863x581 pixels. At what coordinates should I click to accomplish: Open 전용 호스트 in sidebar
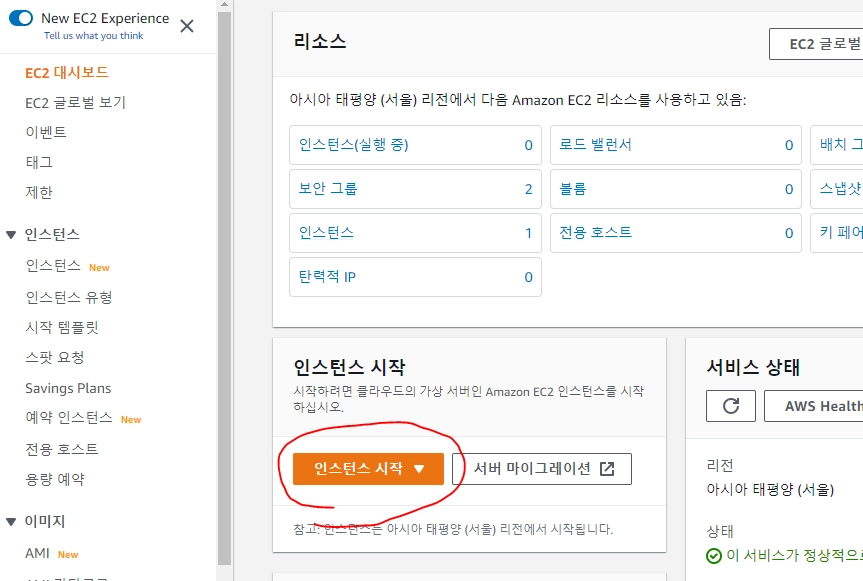[x=62, y=450]
